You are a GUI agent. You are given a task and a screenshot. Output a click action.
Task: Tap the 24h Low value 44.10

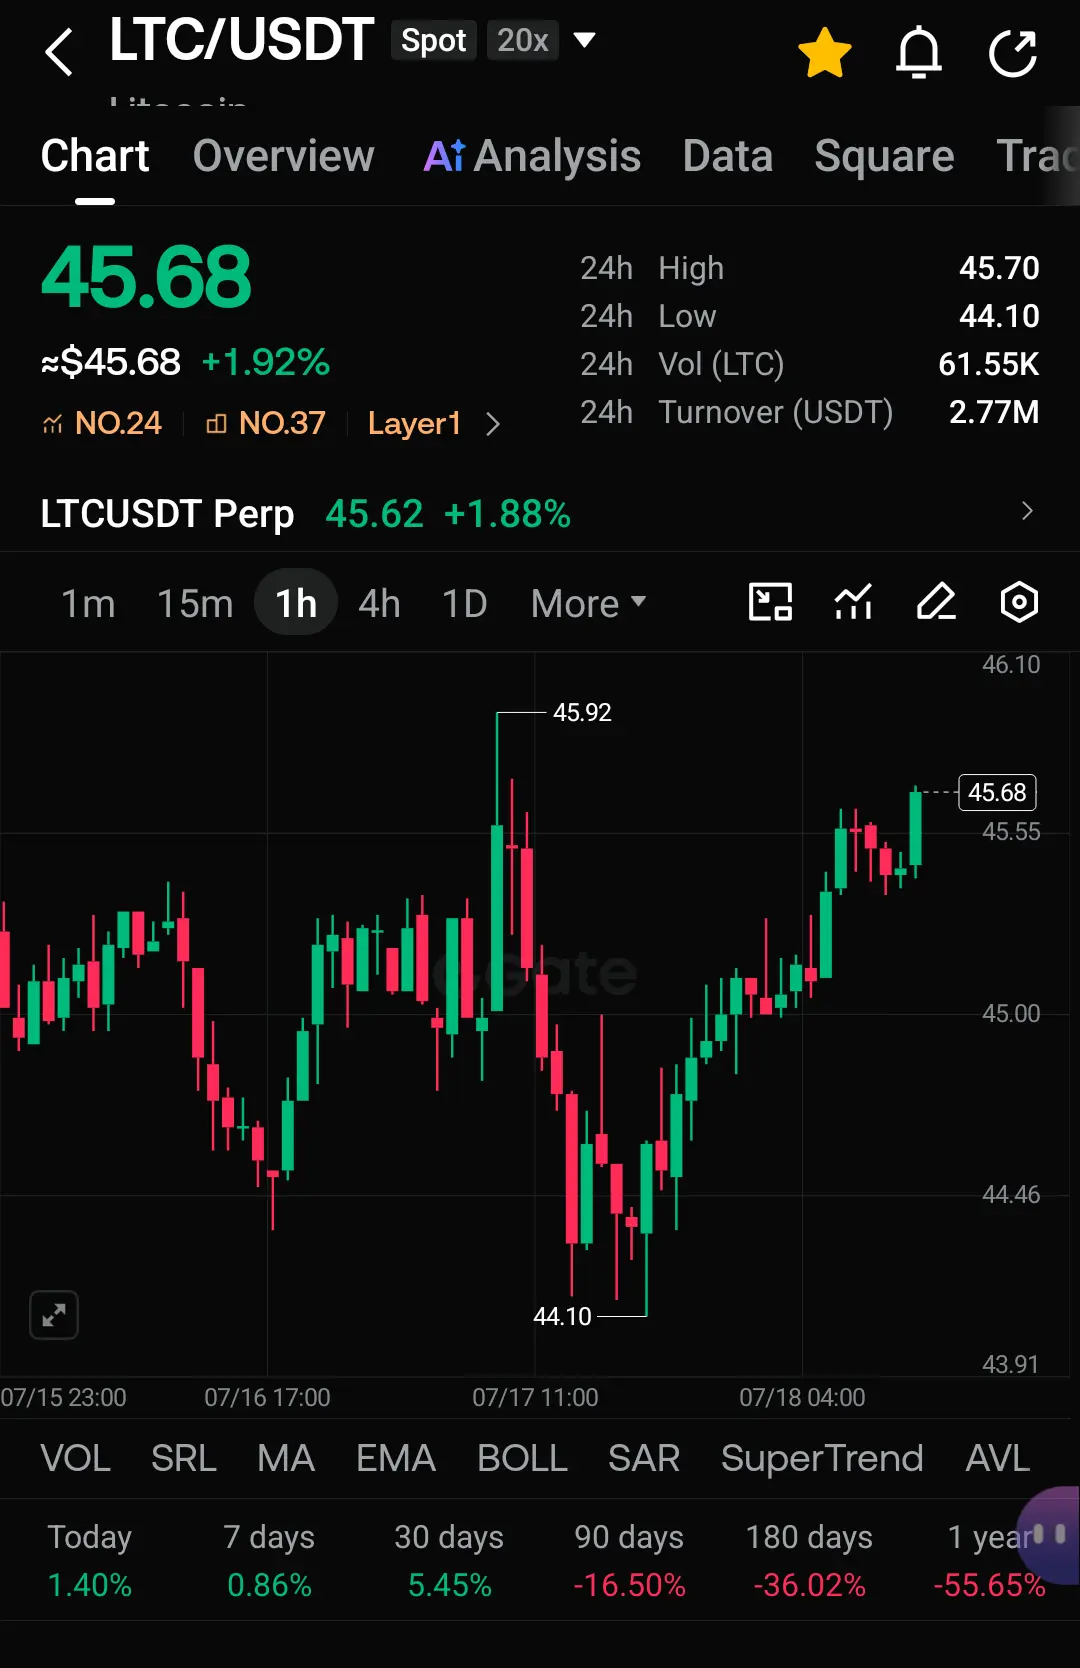(999, 316)
